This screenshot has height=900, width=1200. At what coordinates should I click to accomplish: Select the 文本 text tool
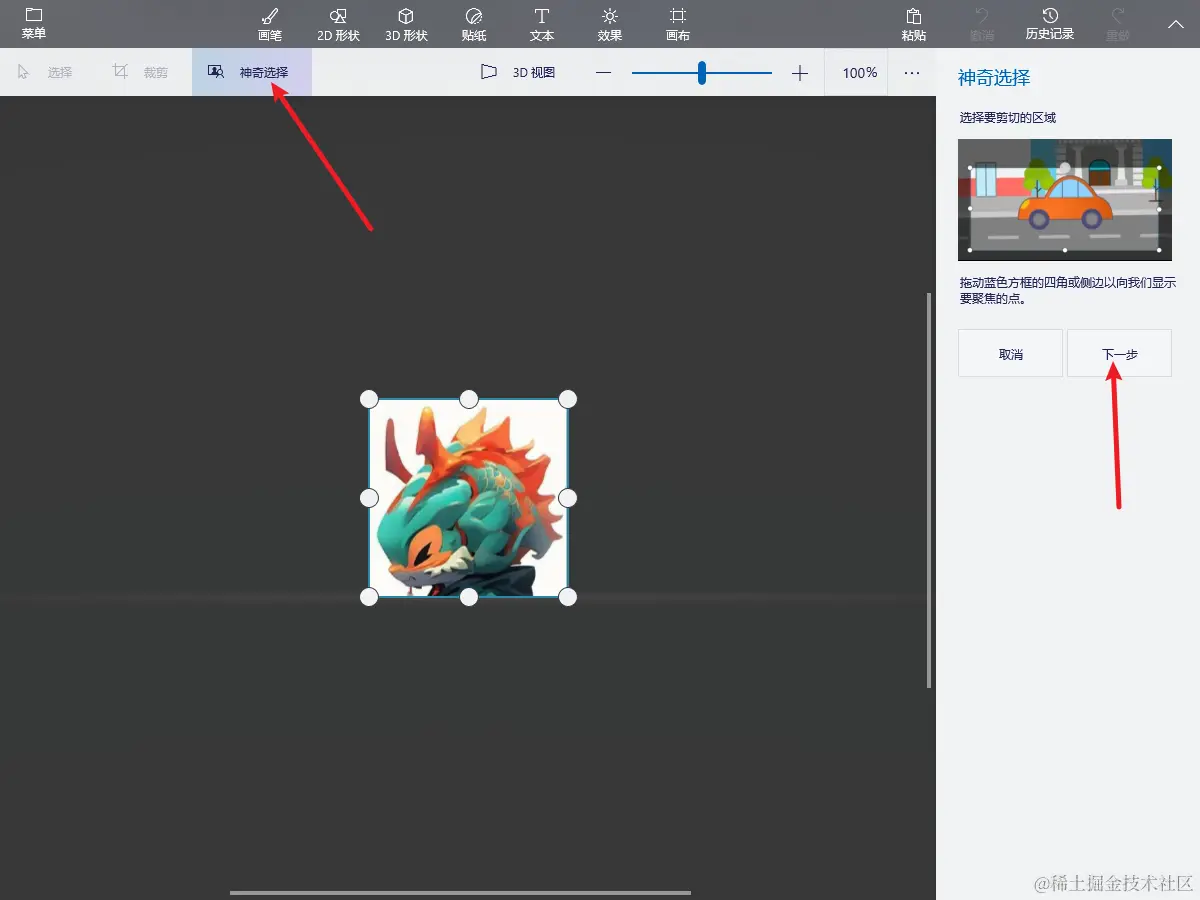pos(542,24)
